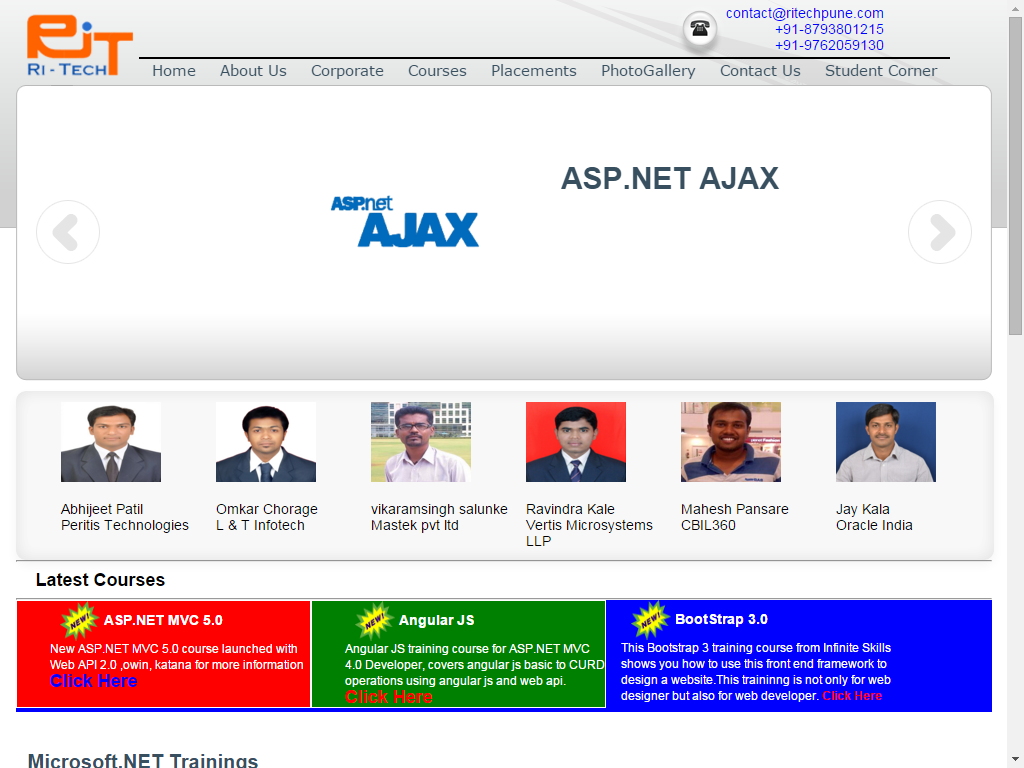
Task: Select Ravindra Kale's photo
Action: (576, 442)
